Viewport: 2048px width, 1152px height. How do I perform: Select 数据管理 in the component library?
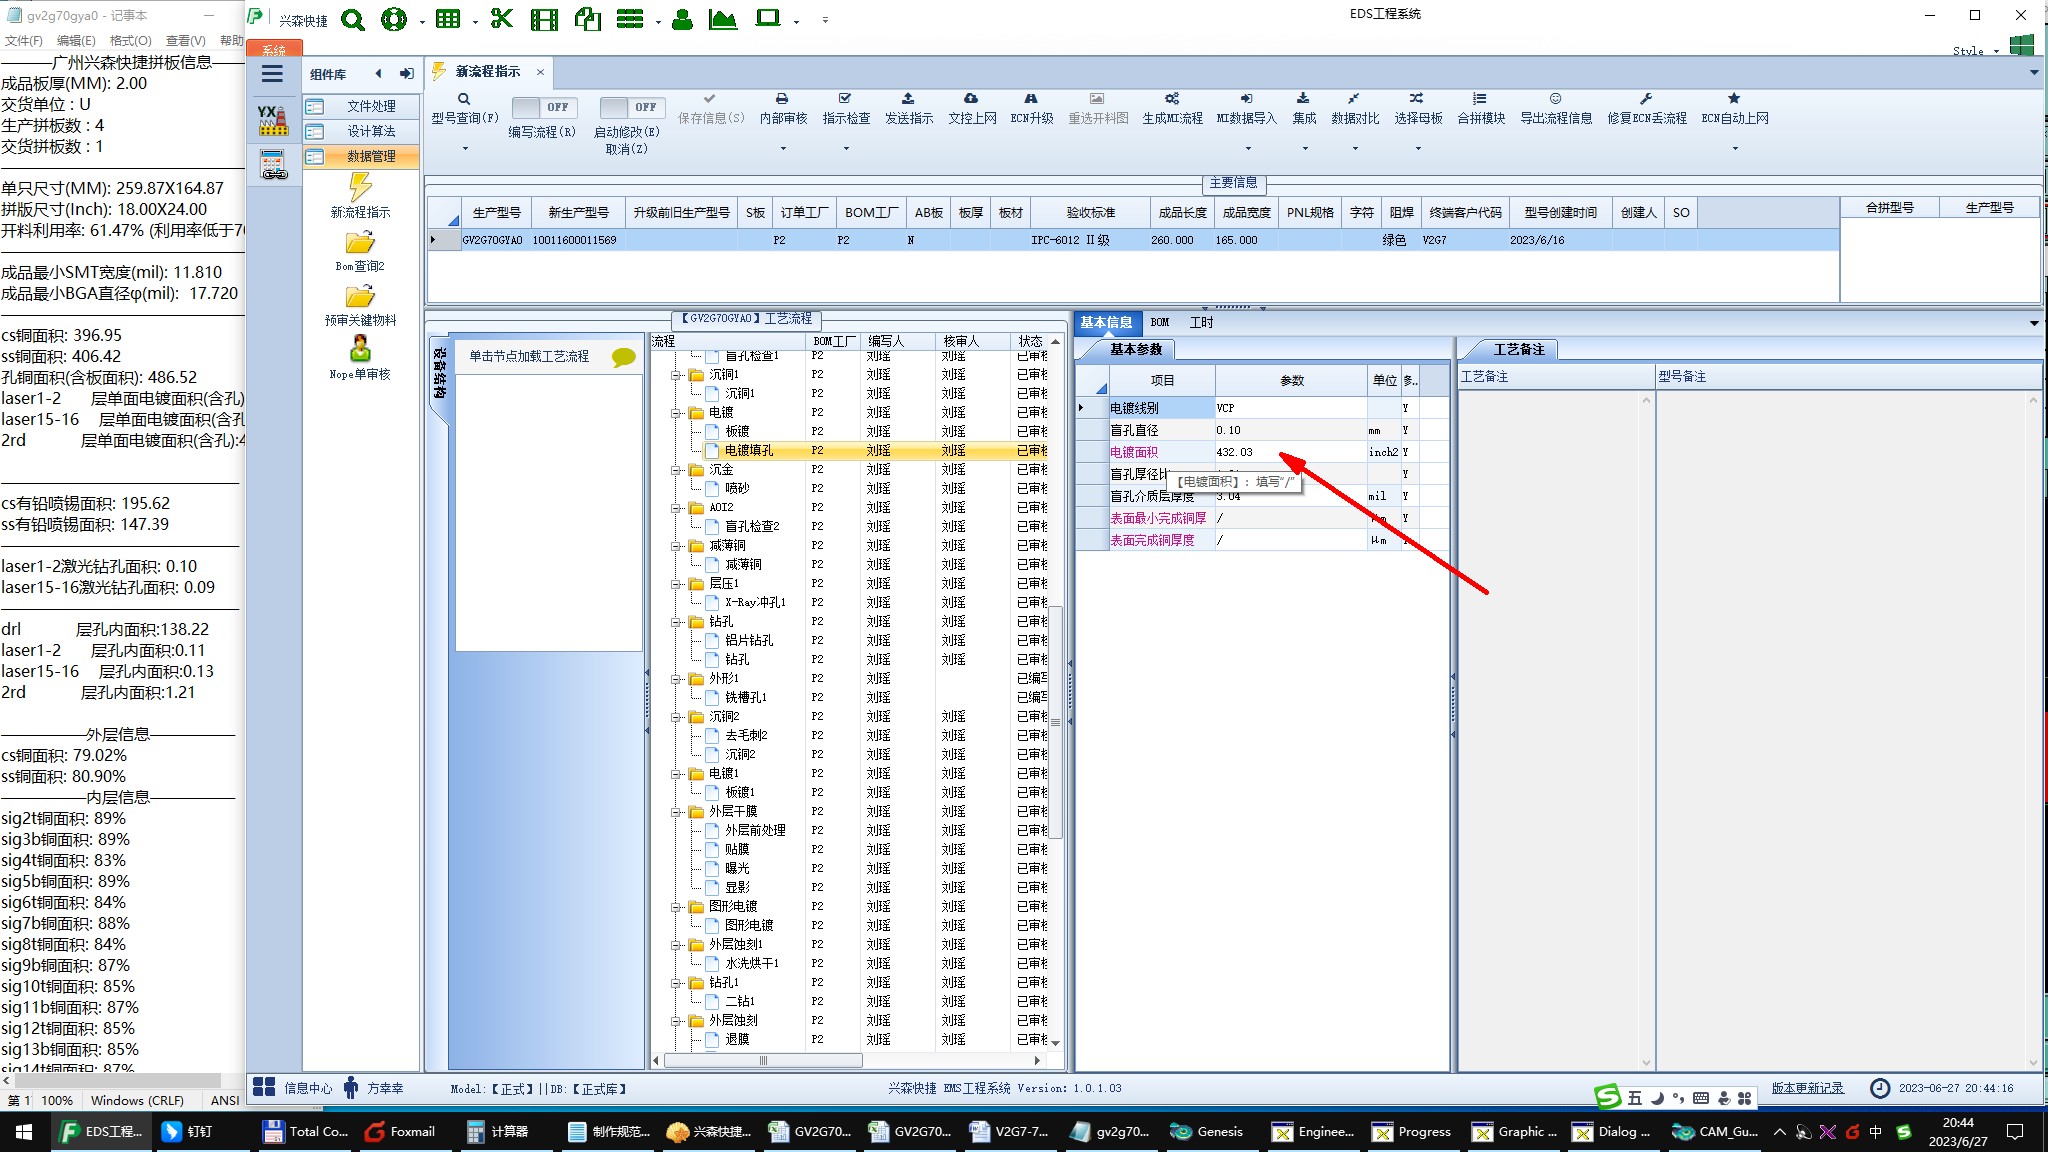(x=371, y=156)
